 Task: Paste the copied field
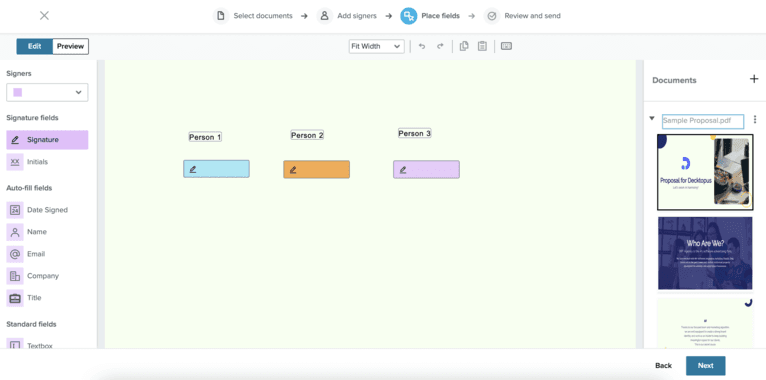click(x=482, y=46)
